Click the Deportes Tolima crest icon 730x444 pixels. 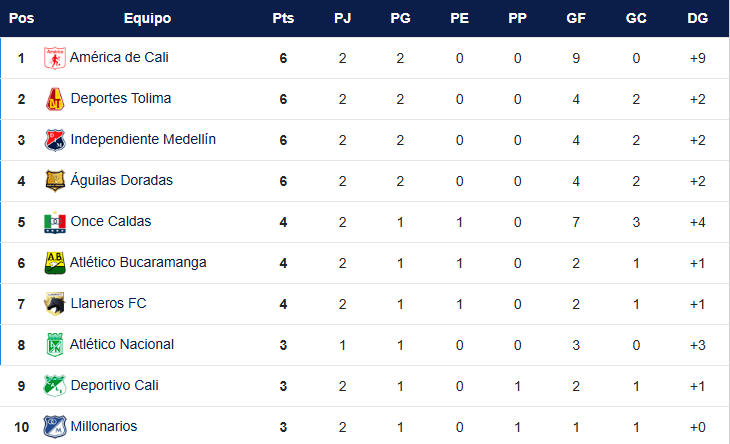[55, 99]
